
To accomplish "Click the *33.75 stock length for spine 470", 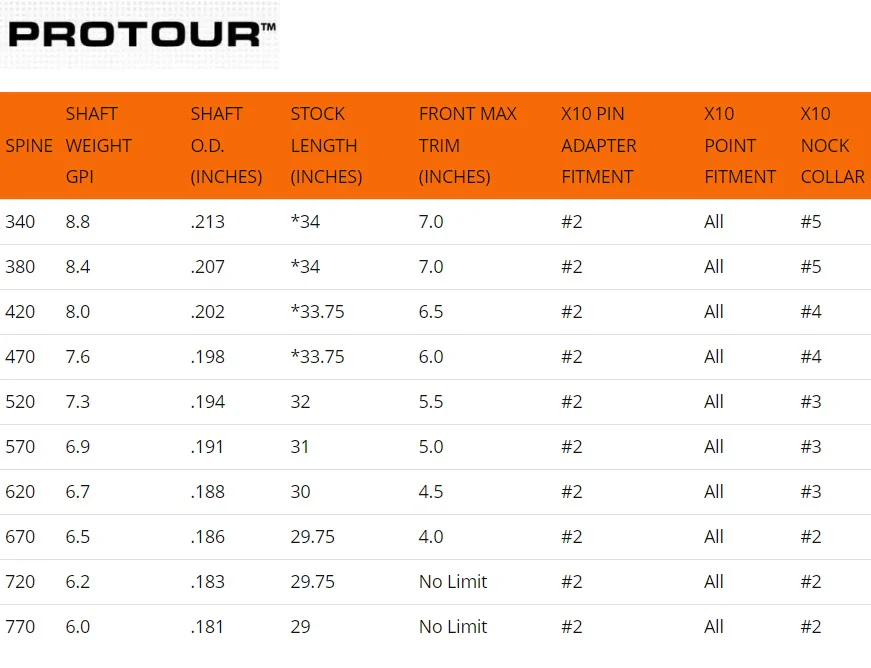I will pyautogui.click(x=318, y=356).
